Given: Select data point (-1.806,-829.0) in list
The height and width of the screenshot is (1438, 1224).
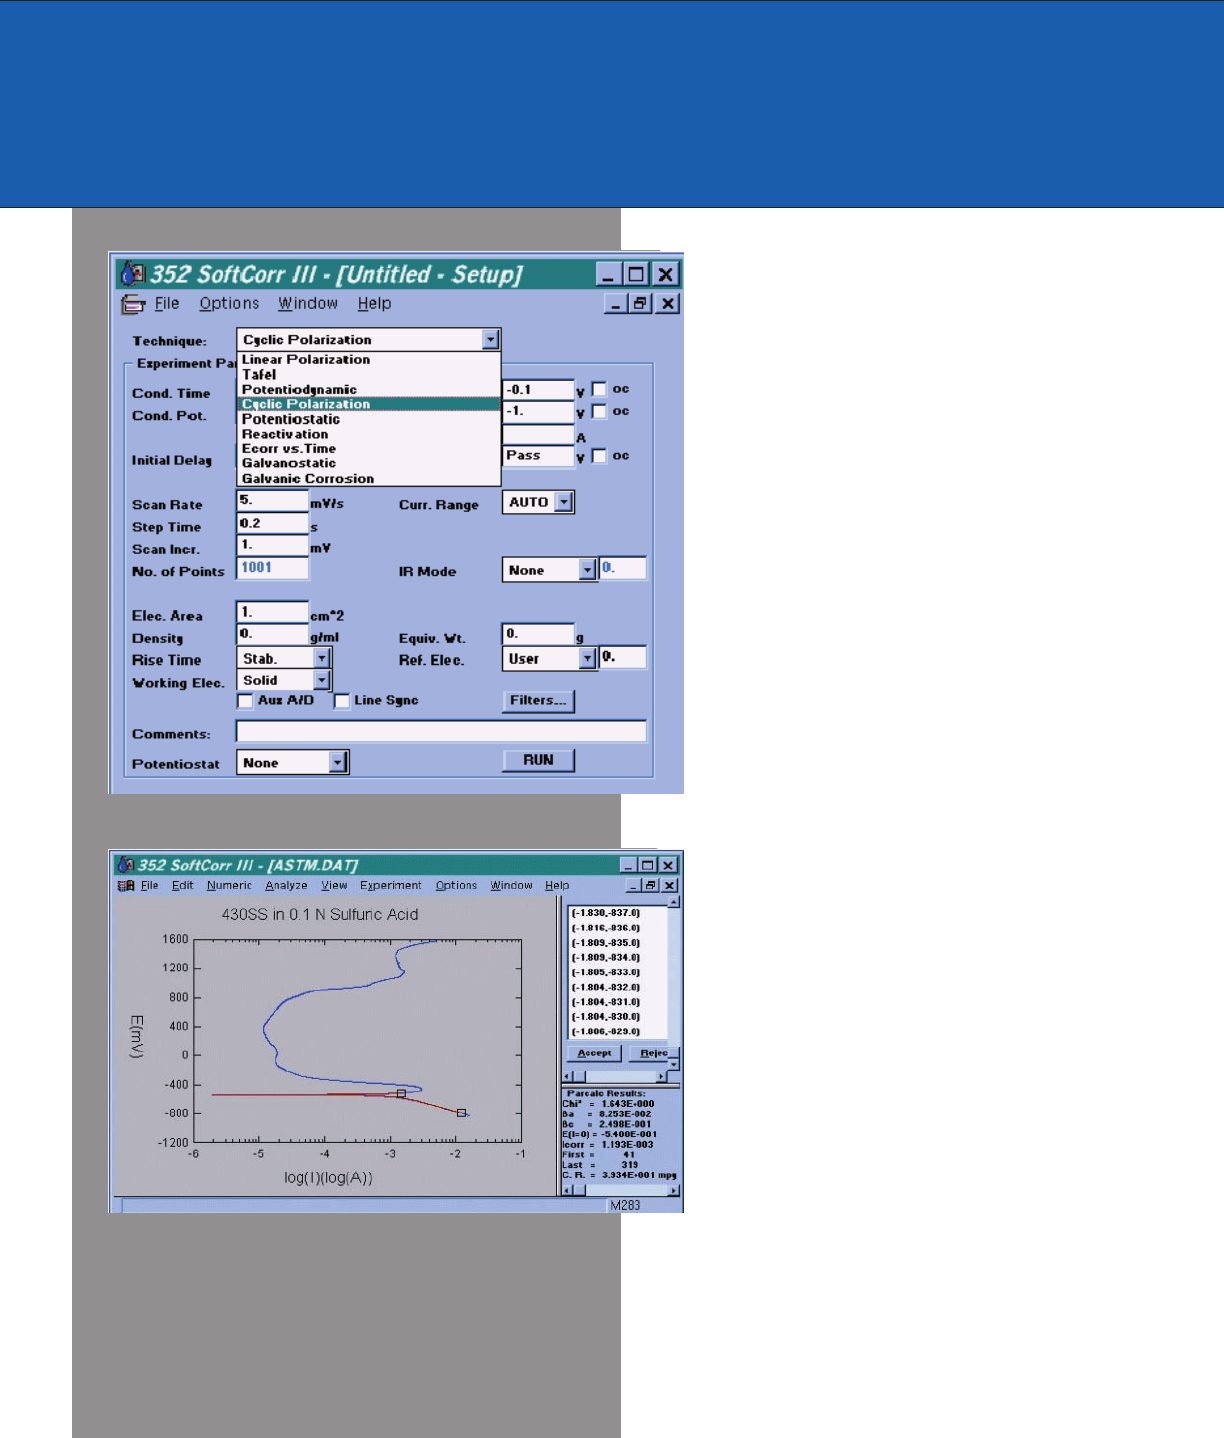Looking at the screenshot, I should coord(606,1031).
